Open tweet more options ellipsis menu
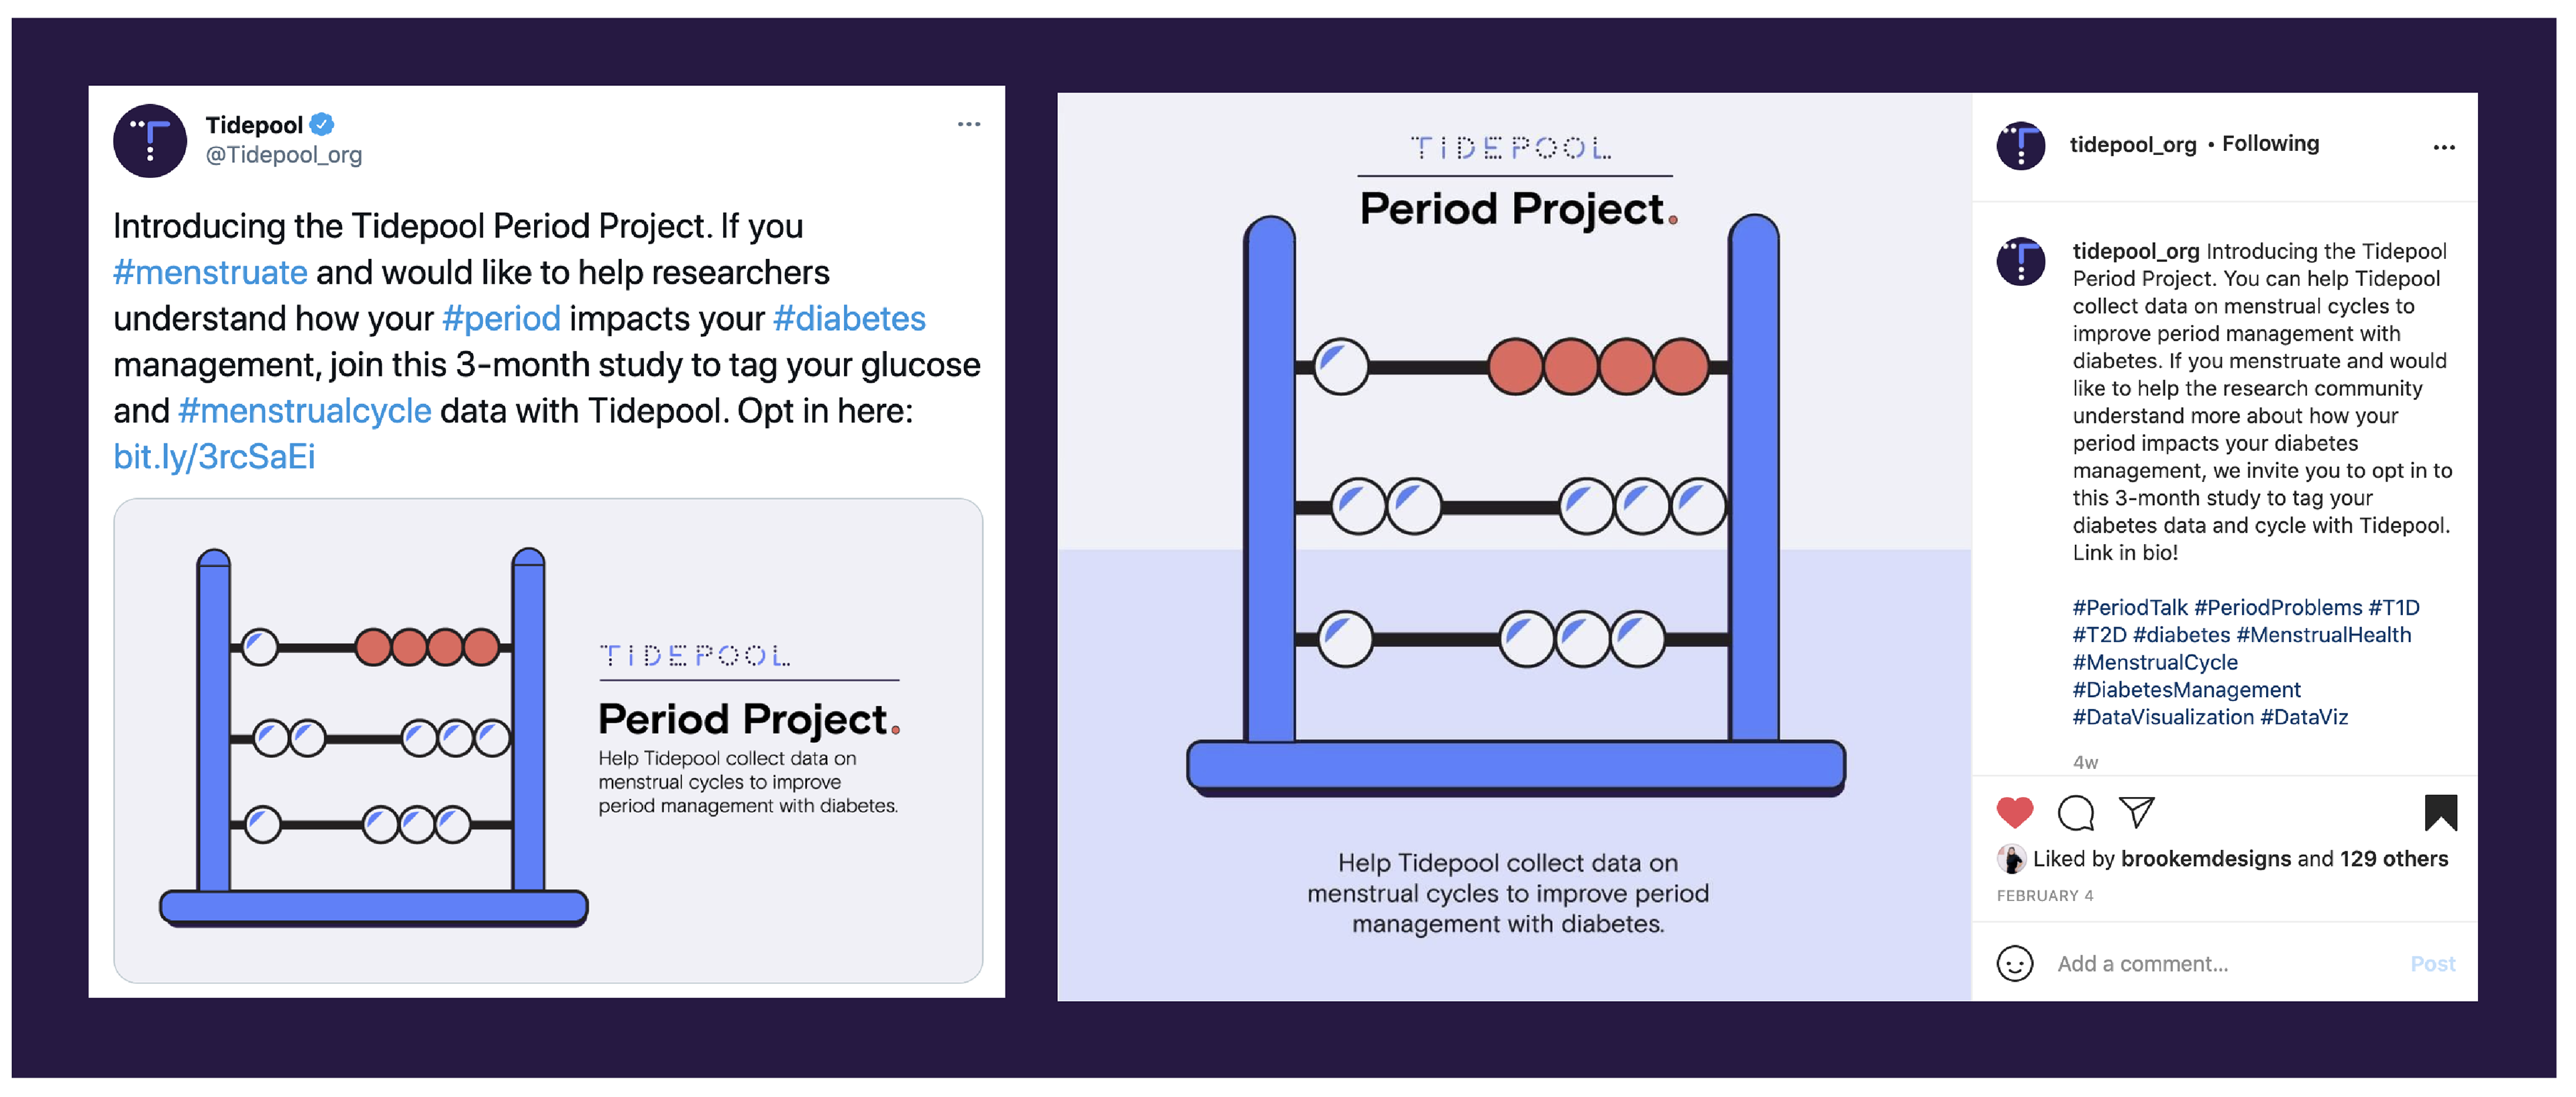Viewport: 2576px width, 1097px height. [968, 124]
